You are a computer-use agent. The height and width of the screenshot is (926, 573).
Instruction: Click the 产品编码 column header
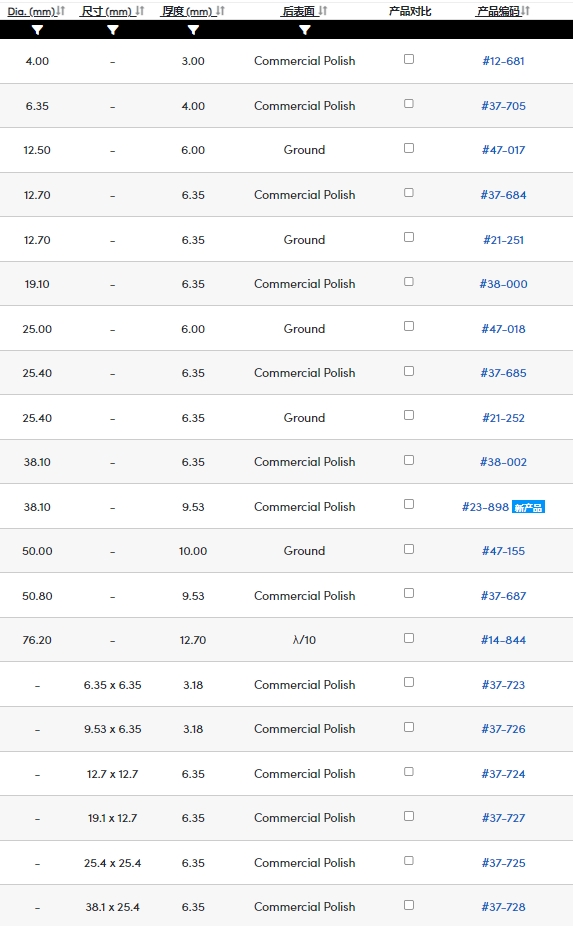499,11
